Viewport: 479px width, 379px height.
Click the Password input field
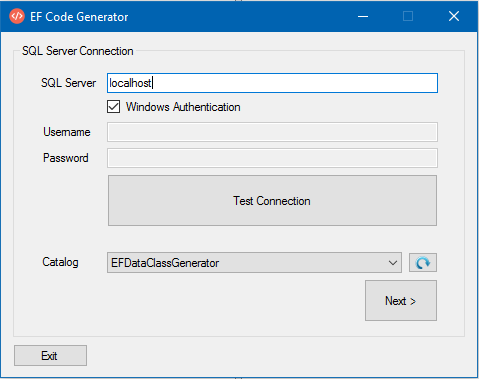click(x=272, y=158)
